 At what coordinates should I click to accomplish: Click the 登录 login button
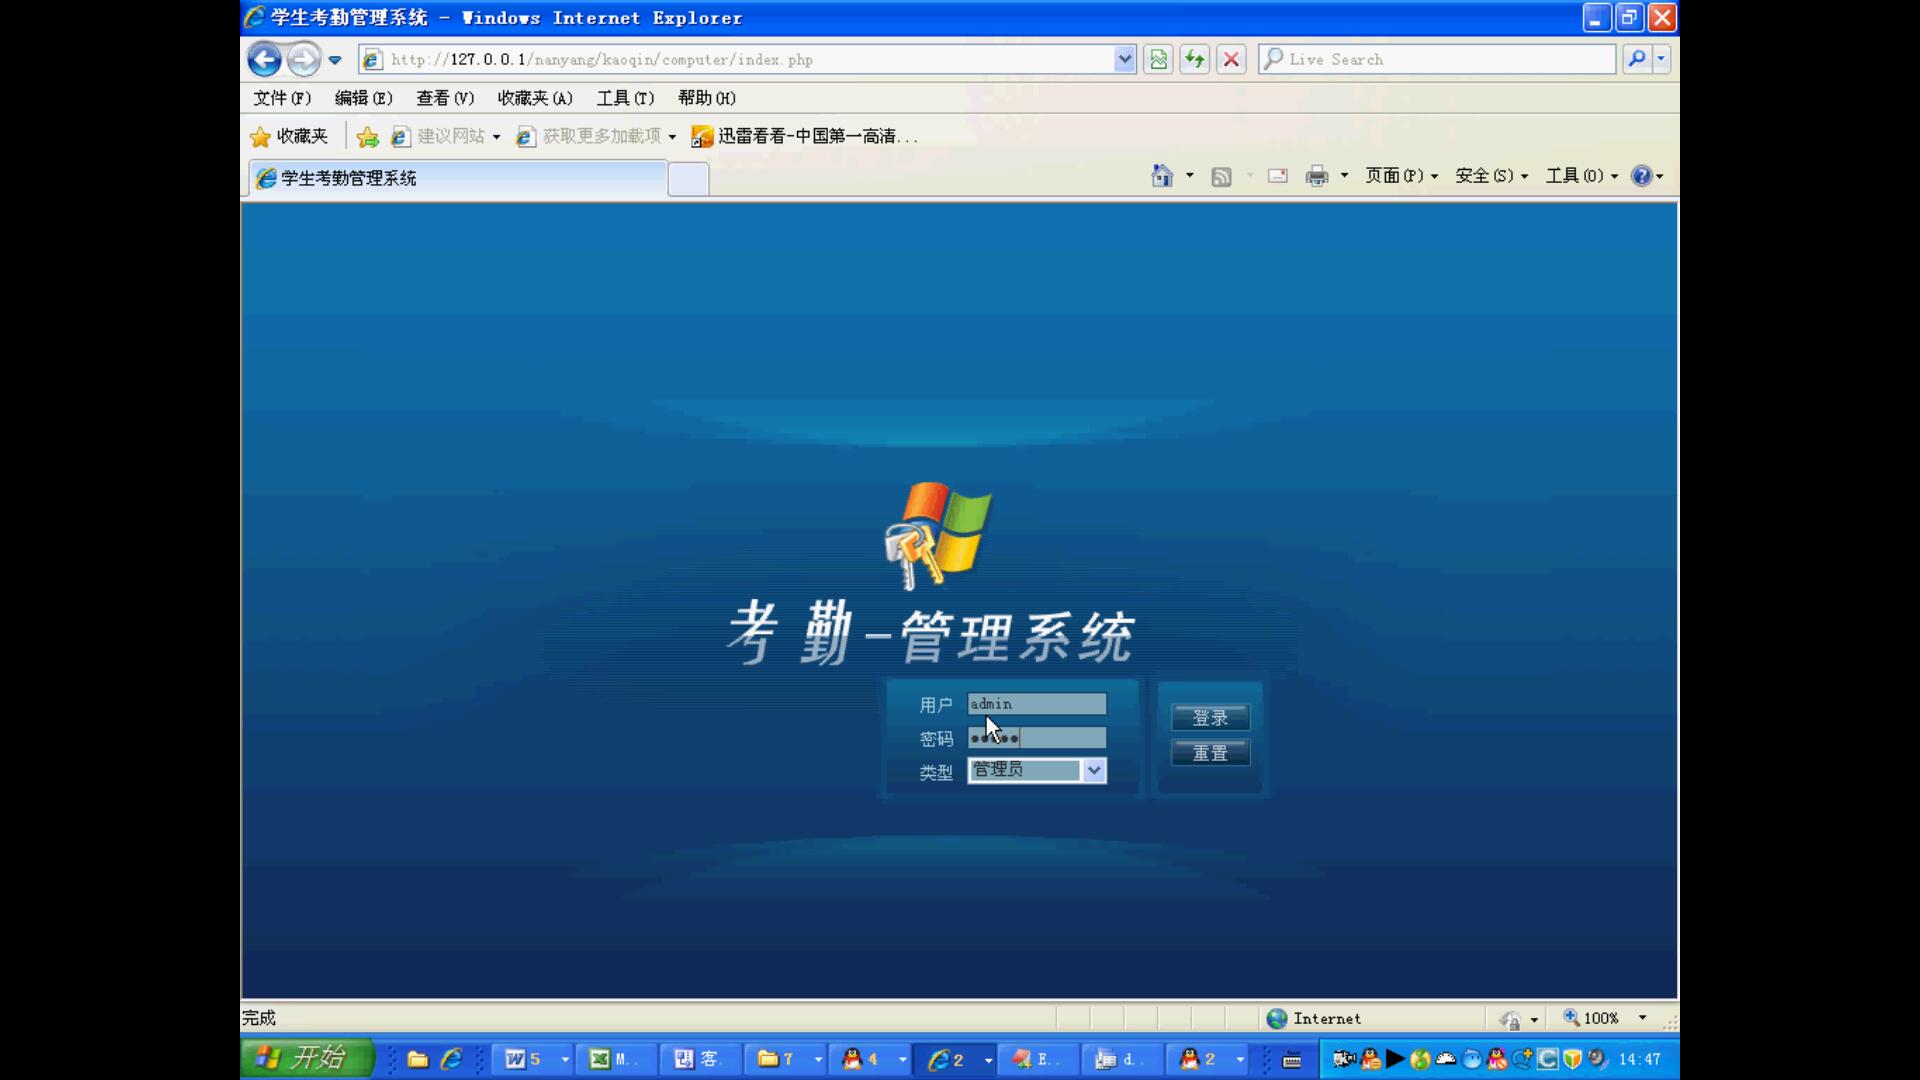coord(1210,718)
